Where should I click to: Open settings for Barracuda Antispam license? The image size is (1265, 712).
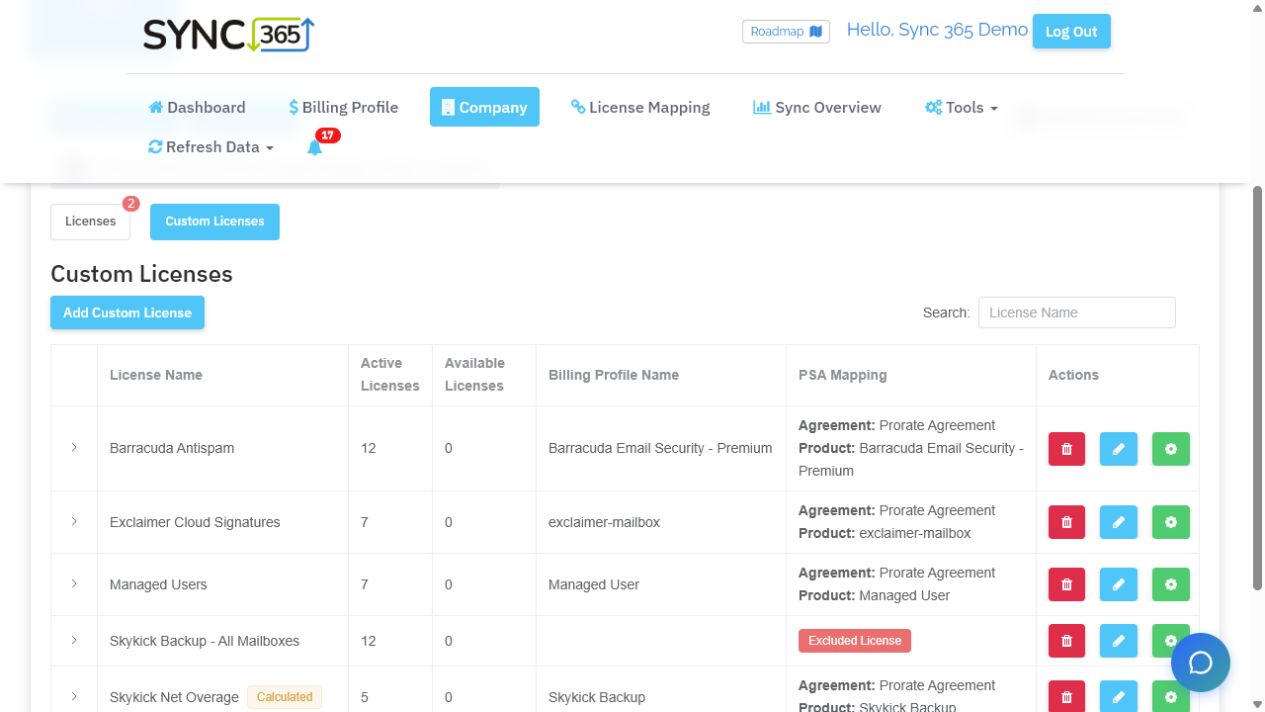click(x=1170, y=449)
